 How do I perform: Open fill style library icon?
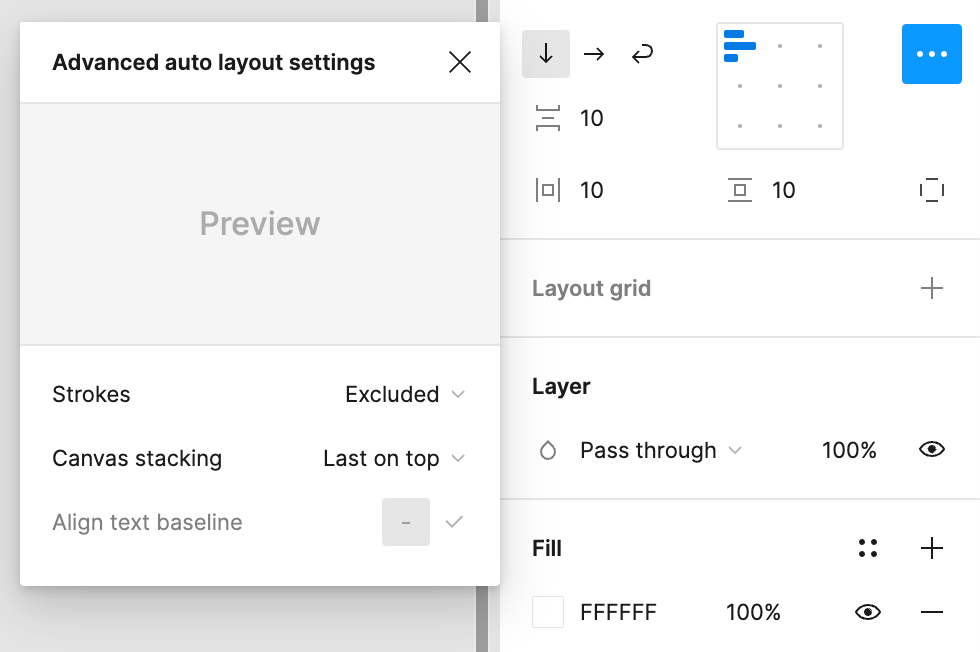click(868, 548)
